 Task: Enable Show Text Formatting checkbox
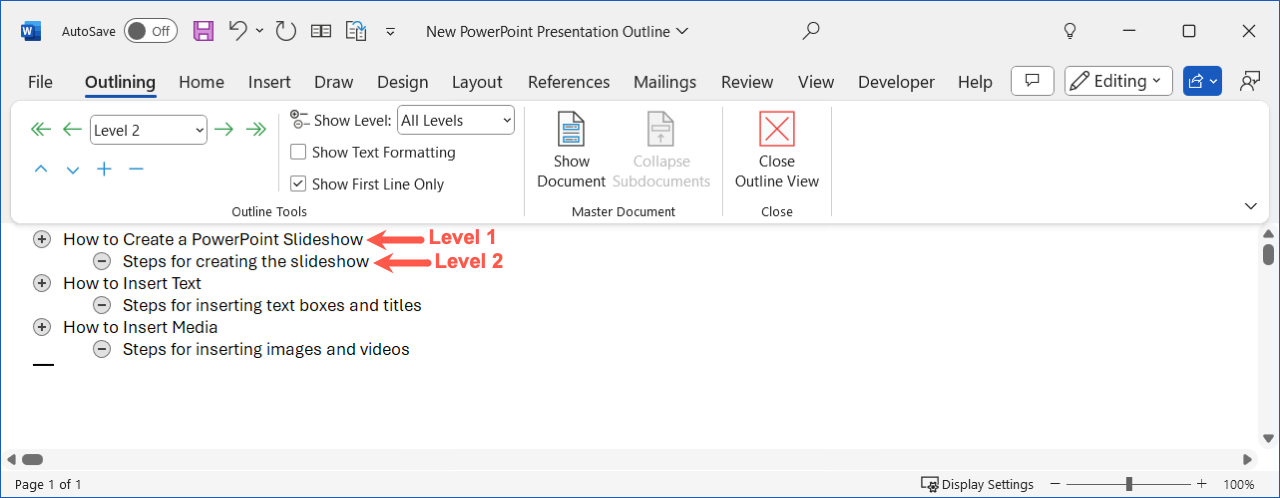[298, 152]
